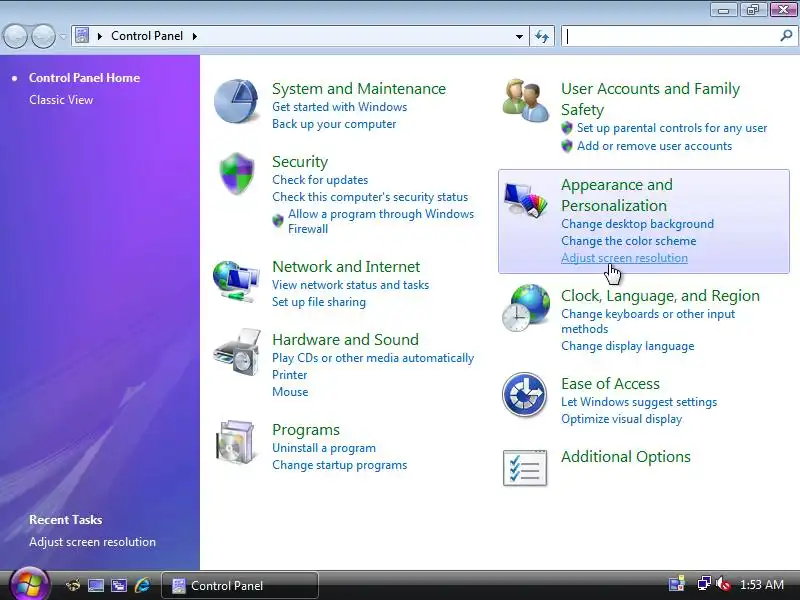The width and height of the screenshot is (800, 600).
Task: Open the Programs software box icon
Action: 236,442
